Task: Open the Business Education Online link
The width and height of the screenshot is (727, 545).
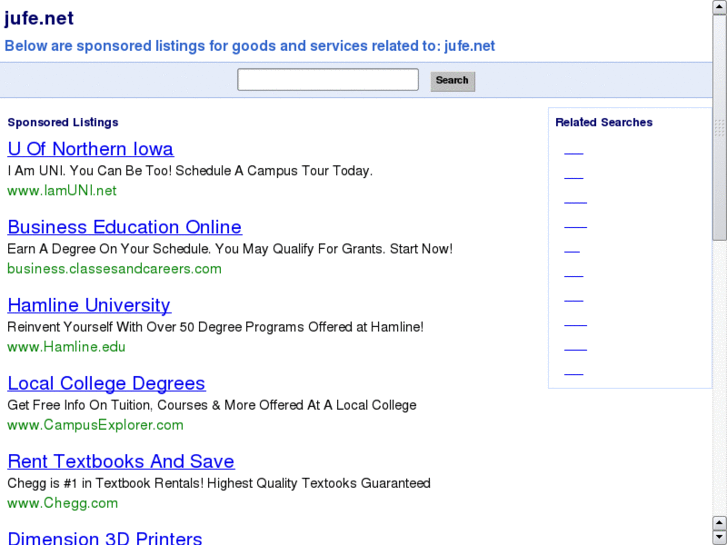Action: pyautogui.click(x=125, y=227)
